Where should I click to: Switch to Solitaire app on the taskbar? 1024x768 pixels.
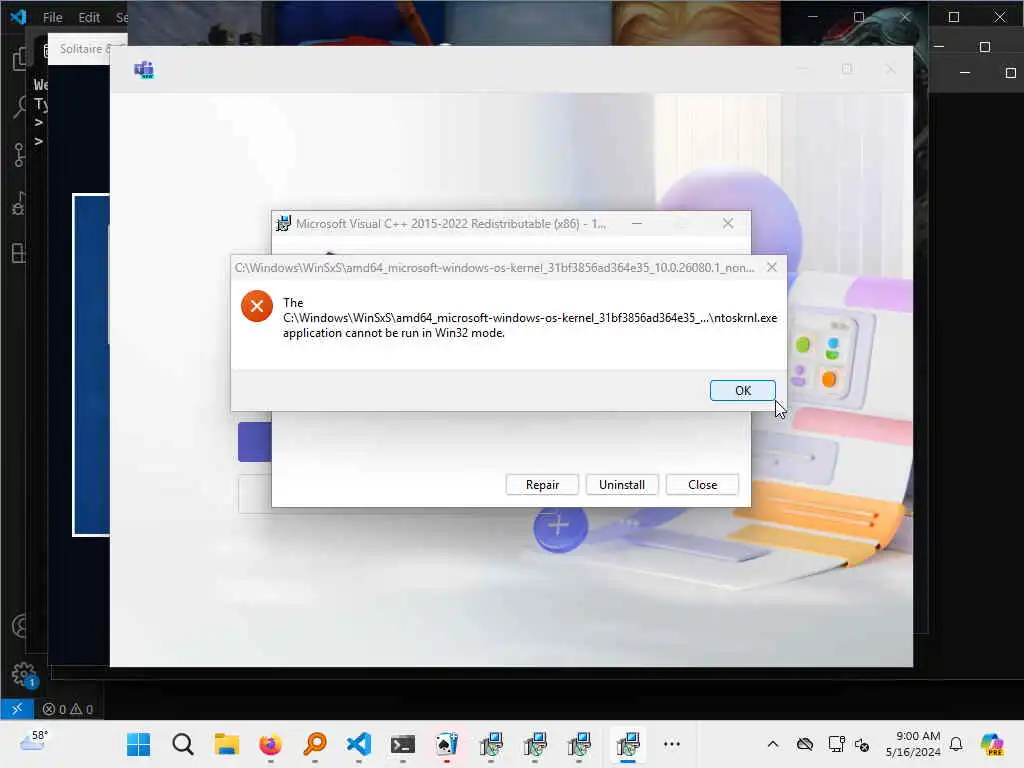447,744
